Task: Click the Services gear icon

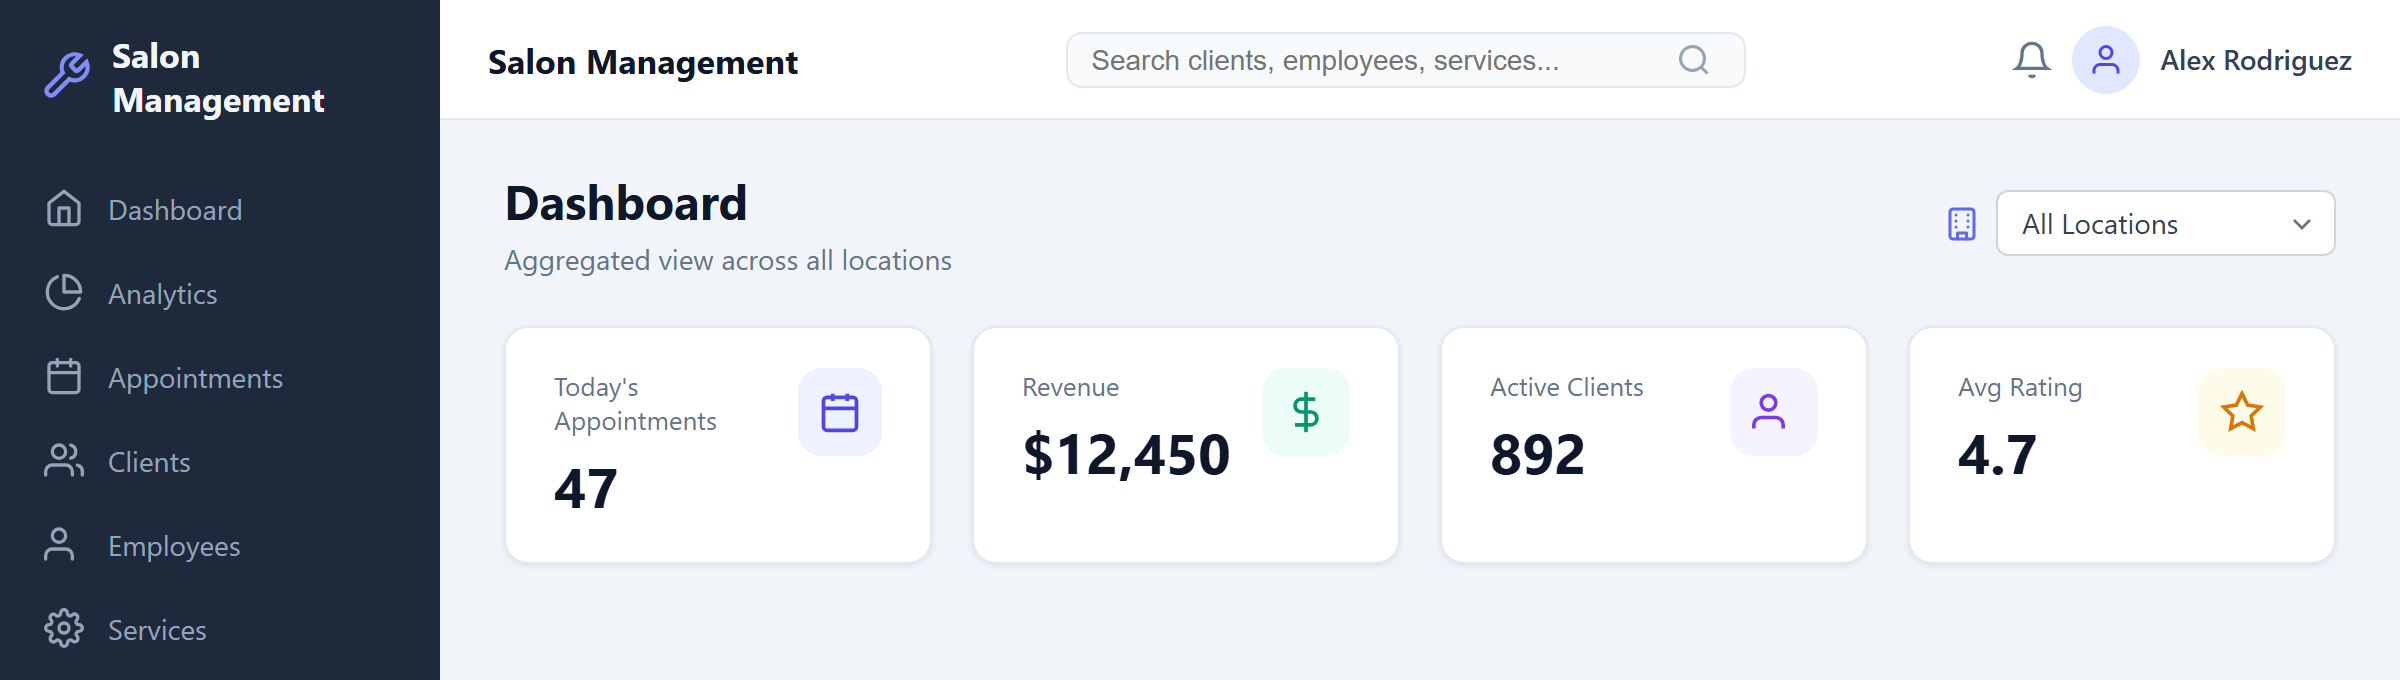Action: pyautogui.click(x=64, y=629)
